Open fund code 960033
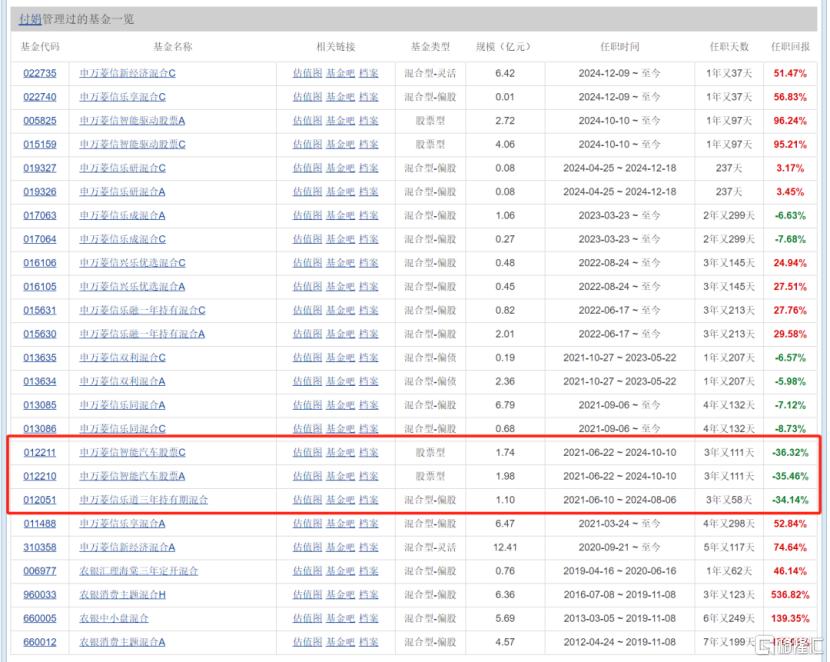 pyautogui.click(x=40, y=595)
